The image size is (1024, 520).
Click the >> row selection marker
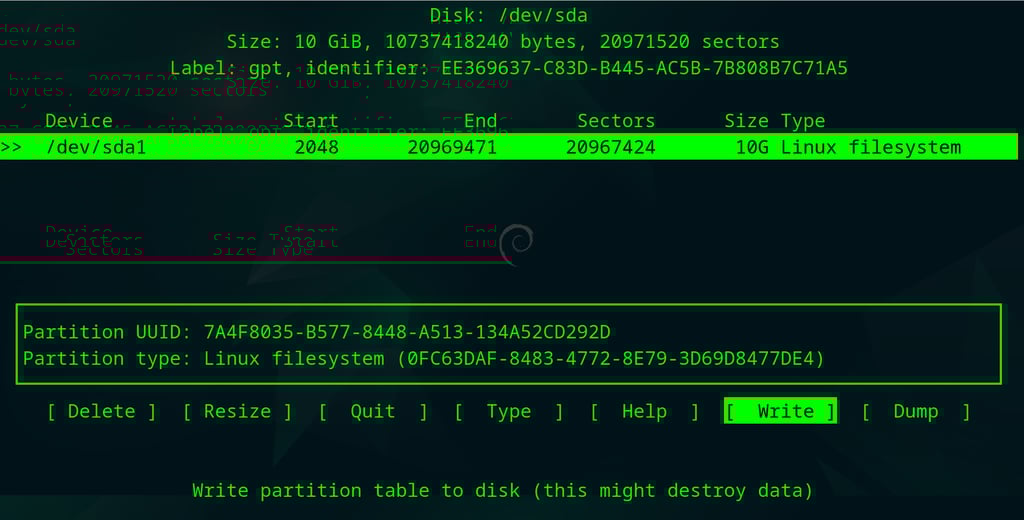(11, 147)
